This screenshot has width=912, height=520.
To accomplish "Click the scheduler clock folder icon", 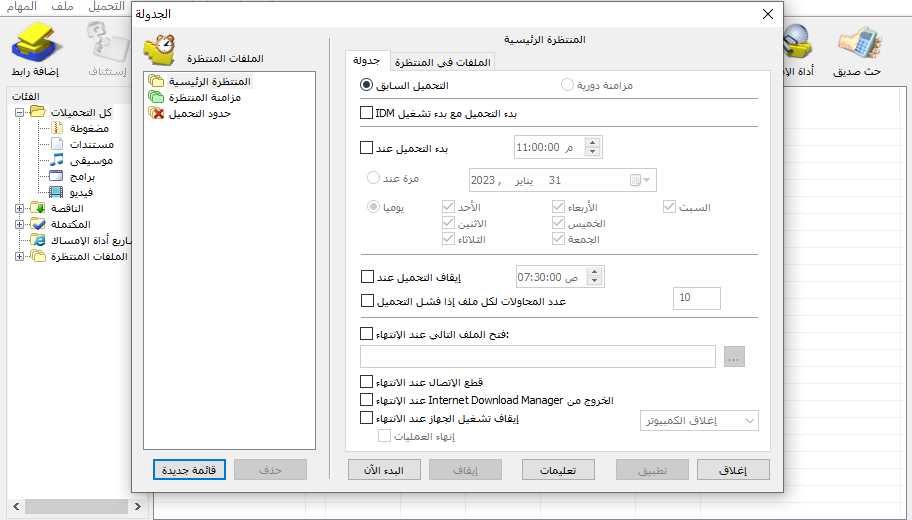I will [160, 50].
